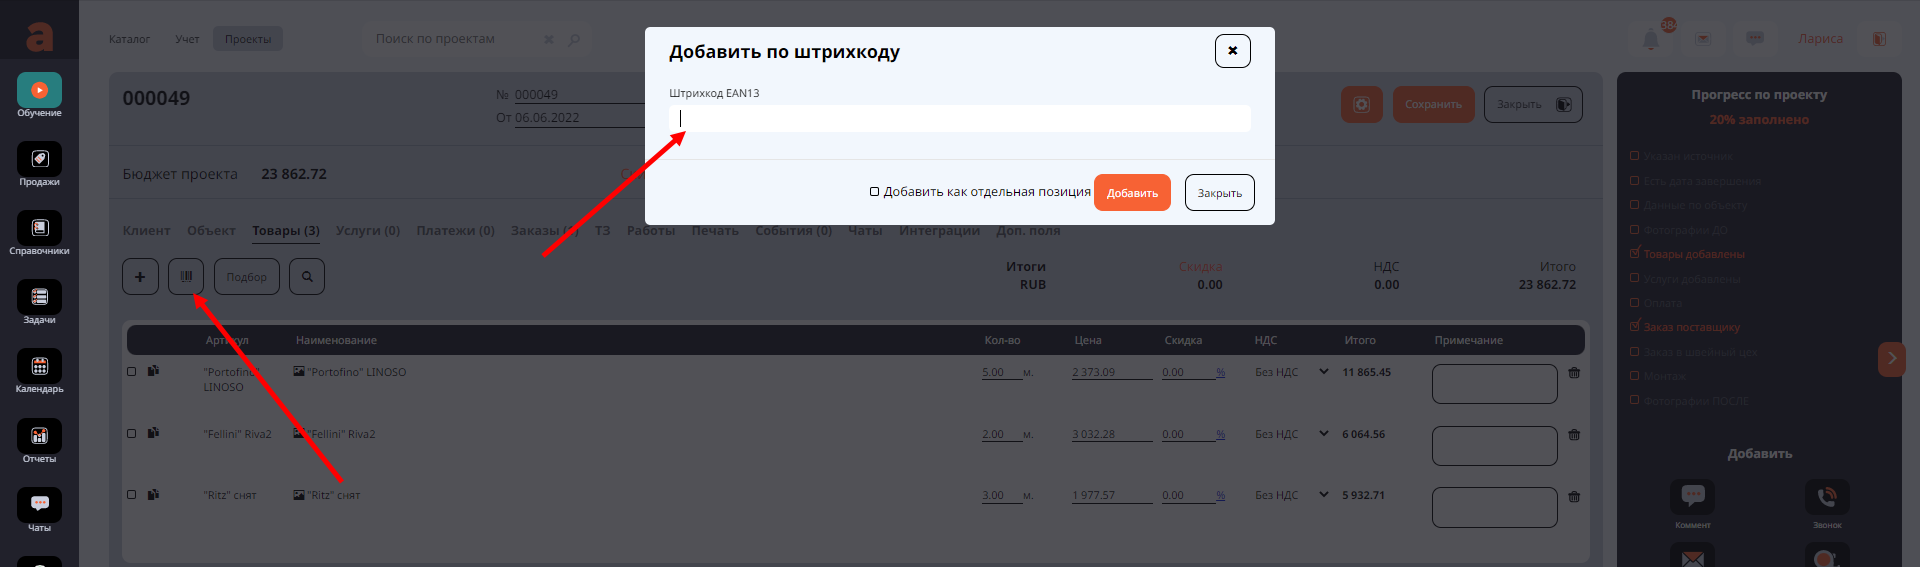This screenshot has width=1920, height=567.
Task: Open Продажи section in sidebar
Action: click(x=39, y=160)
